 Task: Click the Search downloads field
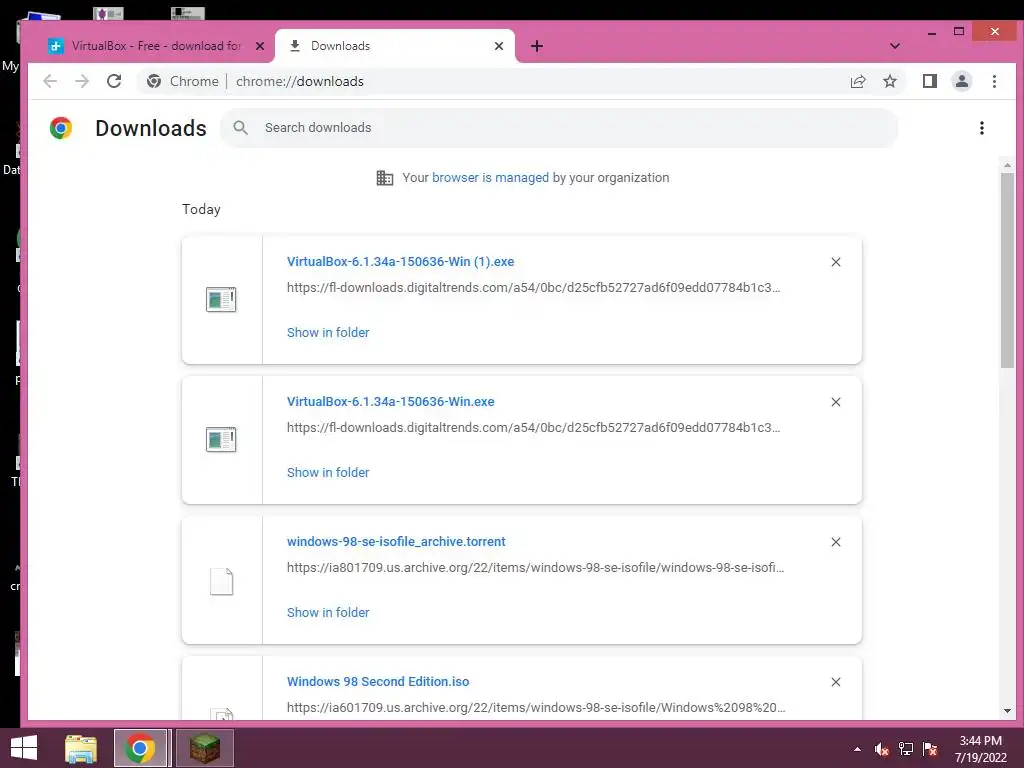tap(559, 128)
